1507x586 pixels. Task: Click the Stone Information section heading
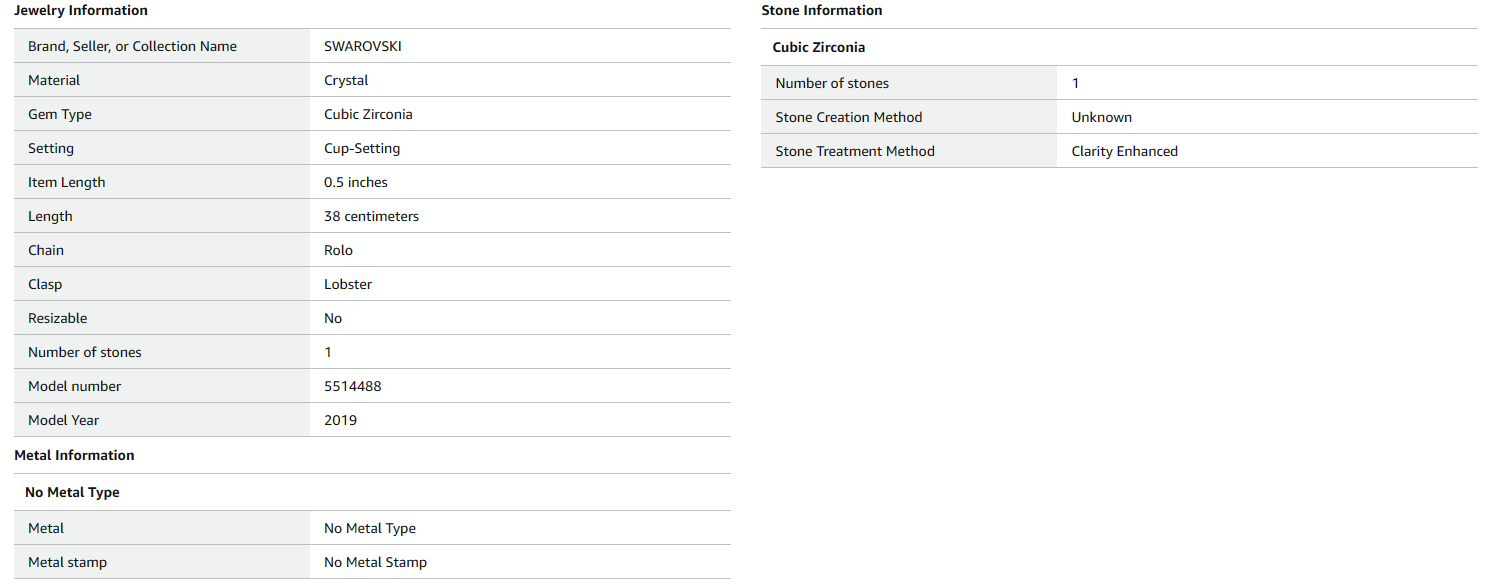(x=822, y=11)
